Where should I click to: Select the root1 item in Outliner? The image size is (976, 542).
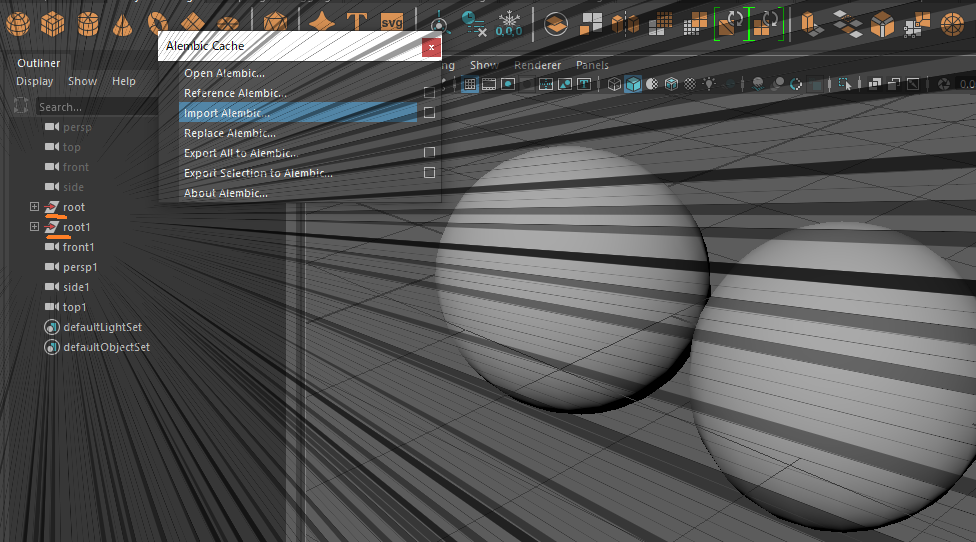[x=76, y=227]
